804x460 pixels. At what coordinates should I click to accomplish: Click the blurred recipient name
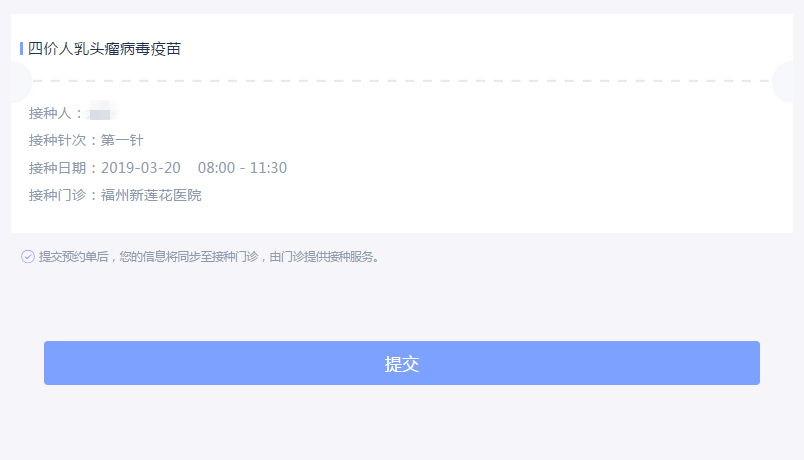point(103,112)
